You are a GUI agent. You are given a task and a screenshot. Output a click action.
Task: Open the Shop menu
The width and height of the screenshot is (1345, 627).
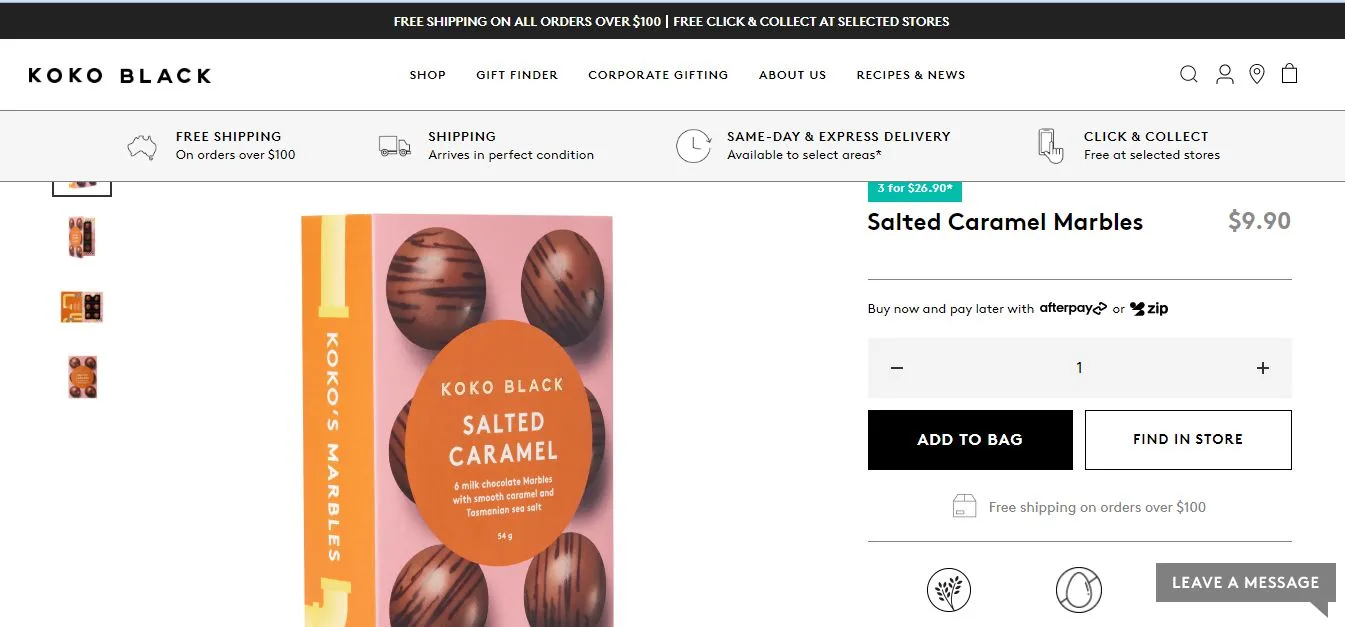[x=427, y=75]
